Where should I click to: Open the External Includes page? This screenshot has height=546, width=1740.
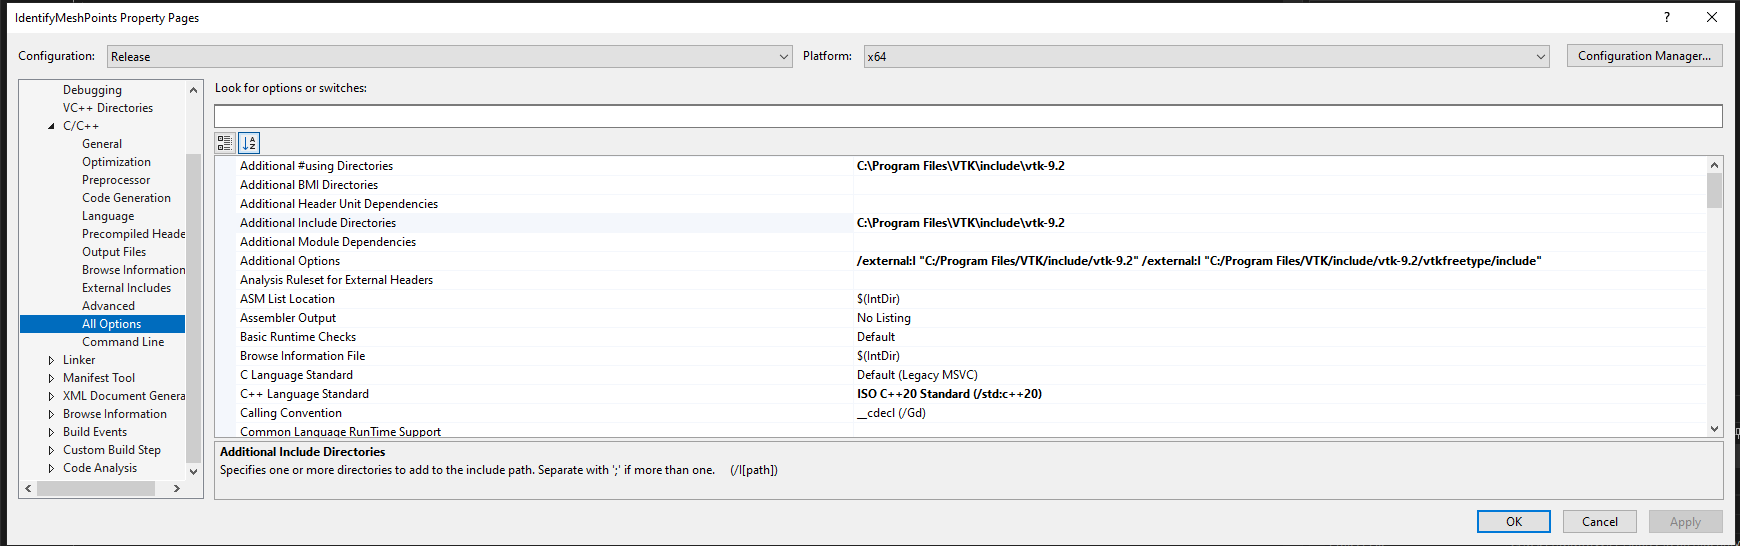coord(126,288)
